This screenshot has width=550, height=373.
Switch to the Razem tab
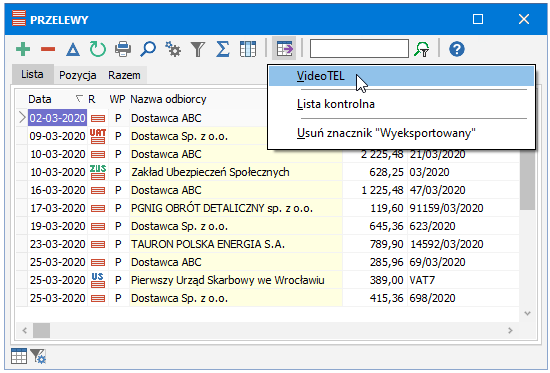click(124, 75)
